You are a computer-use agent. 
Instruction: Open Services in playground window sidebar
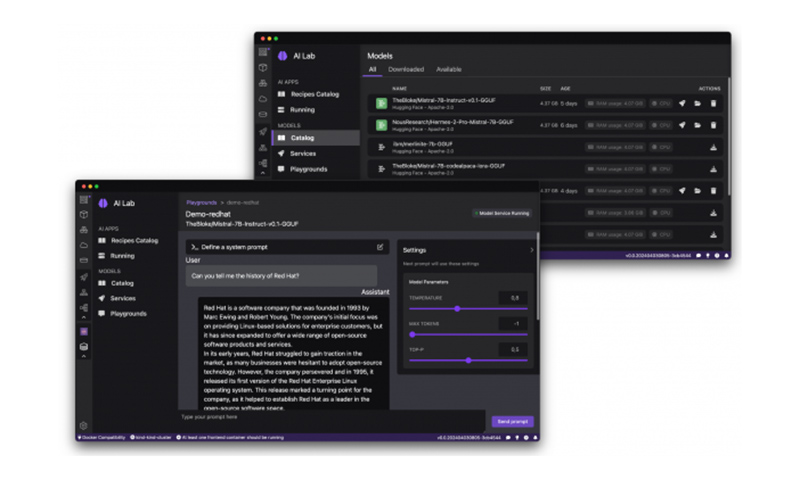tap(123, 298)
